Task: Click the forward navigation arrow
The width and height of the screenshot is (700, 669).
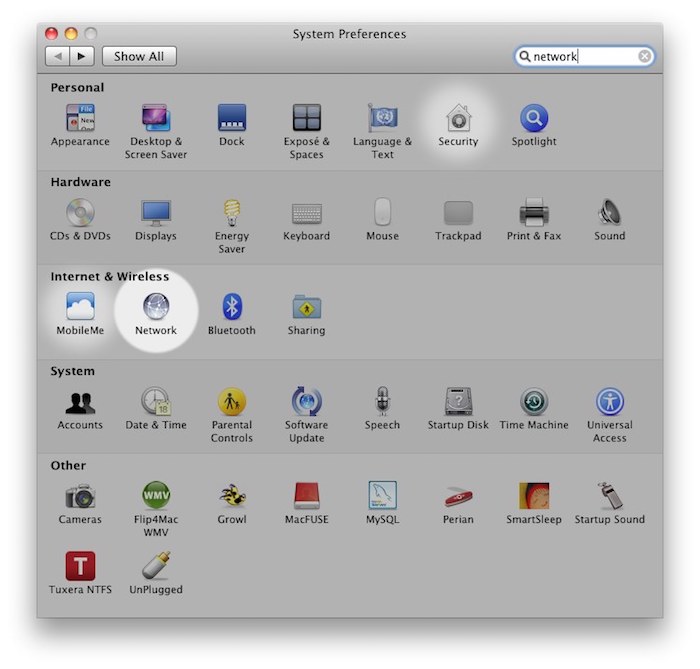Action: click(82, 57)
